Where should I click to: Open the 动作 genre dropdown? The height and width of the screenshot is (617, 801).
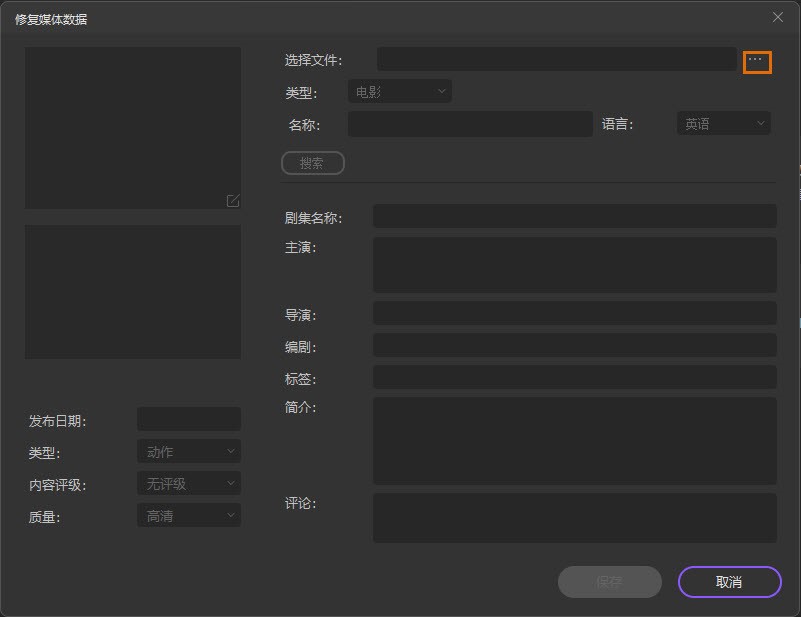pyautogui.click(x=188, y=452)
